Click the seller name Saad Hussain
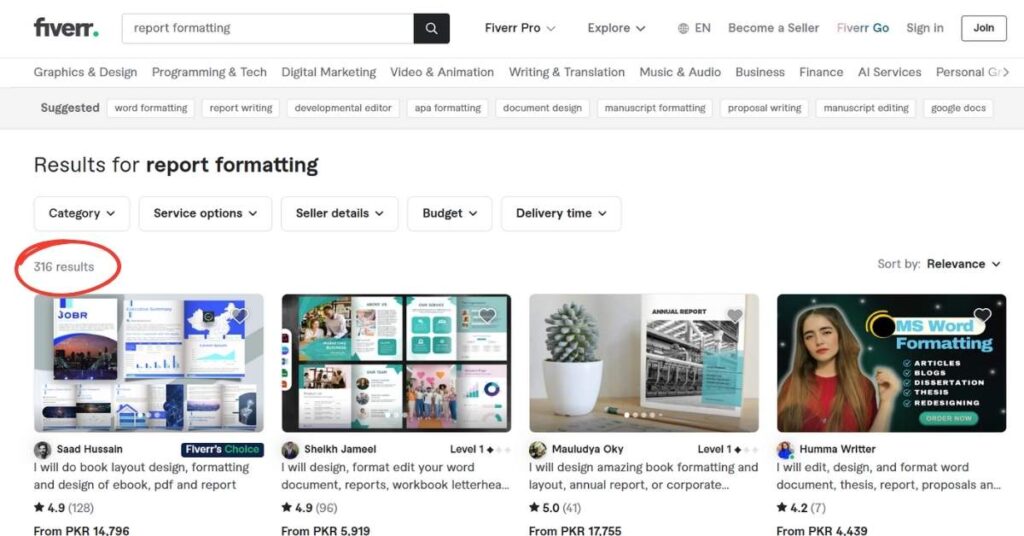1024x536 pixels. tap(89, 449)
